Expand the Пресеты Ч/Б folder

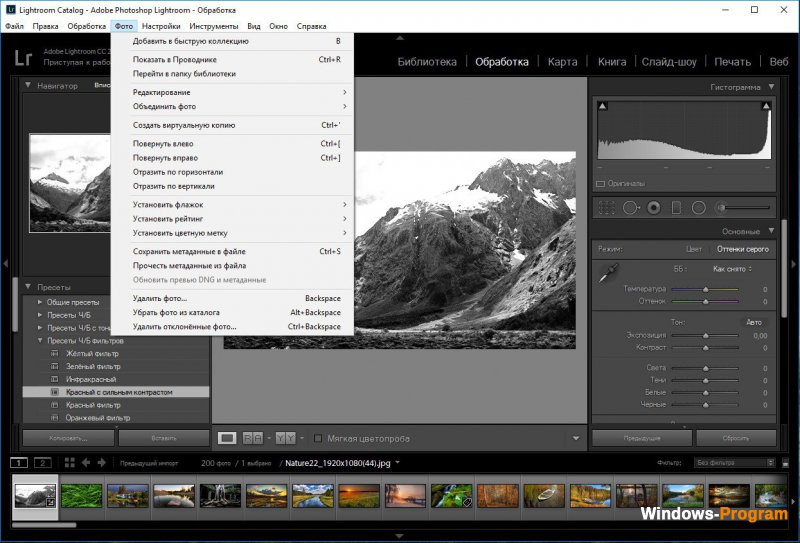click(40, 315)
